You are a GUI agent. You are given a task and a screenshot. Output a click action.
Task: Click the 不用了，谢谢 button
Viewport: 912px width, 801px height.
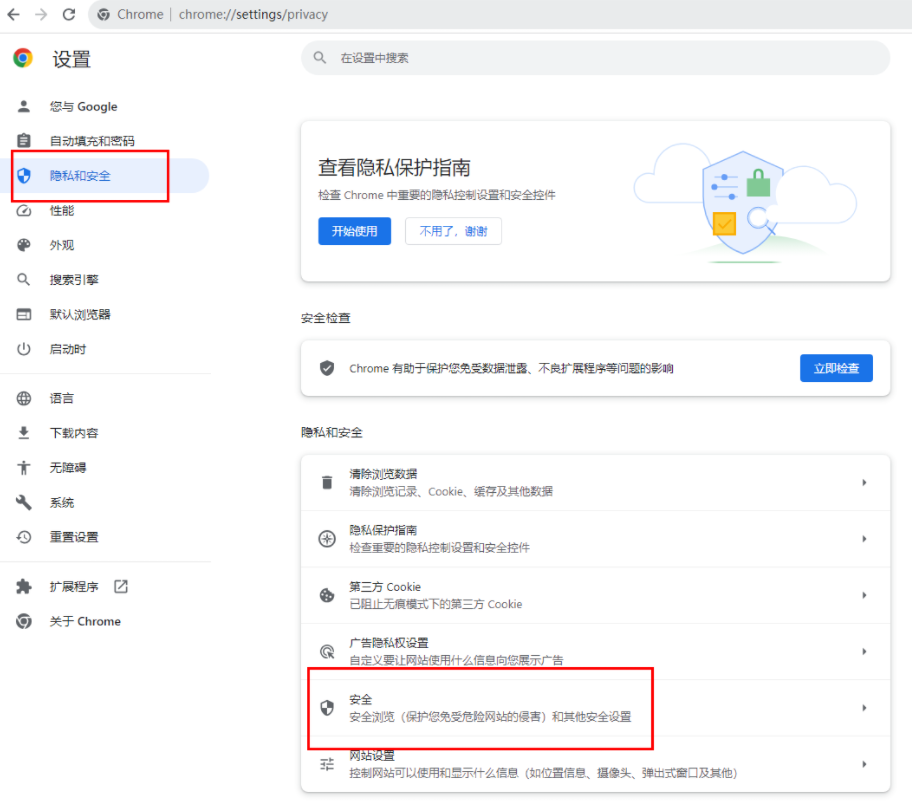tap(453, 231)
